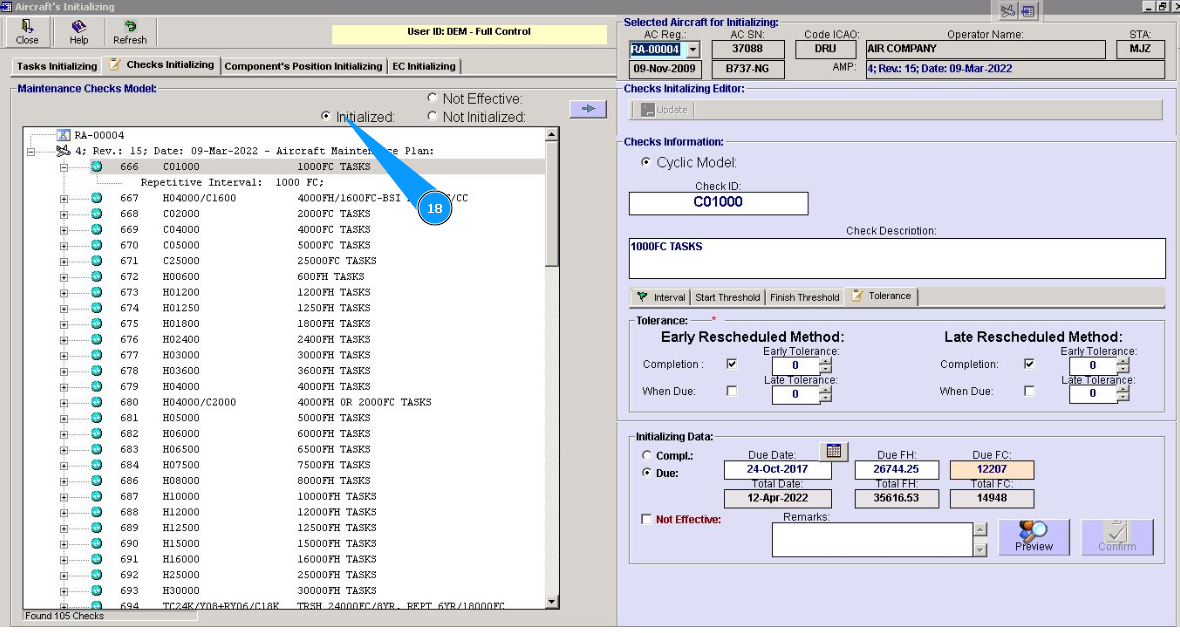Click inside the Remarks text box
Viewport: 1180px width, 633px height.
871,539
